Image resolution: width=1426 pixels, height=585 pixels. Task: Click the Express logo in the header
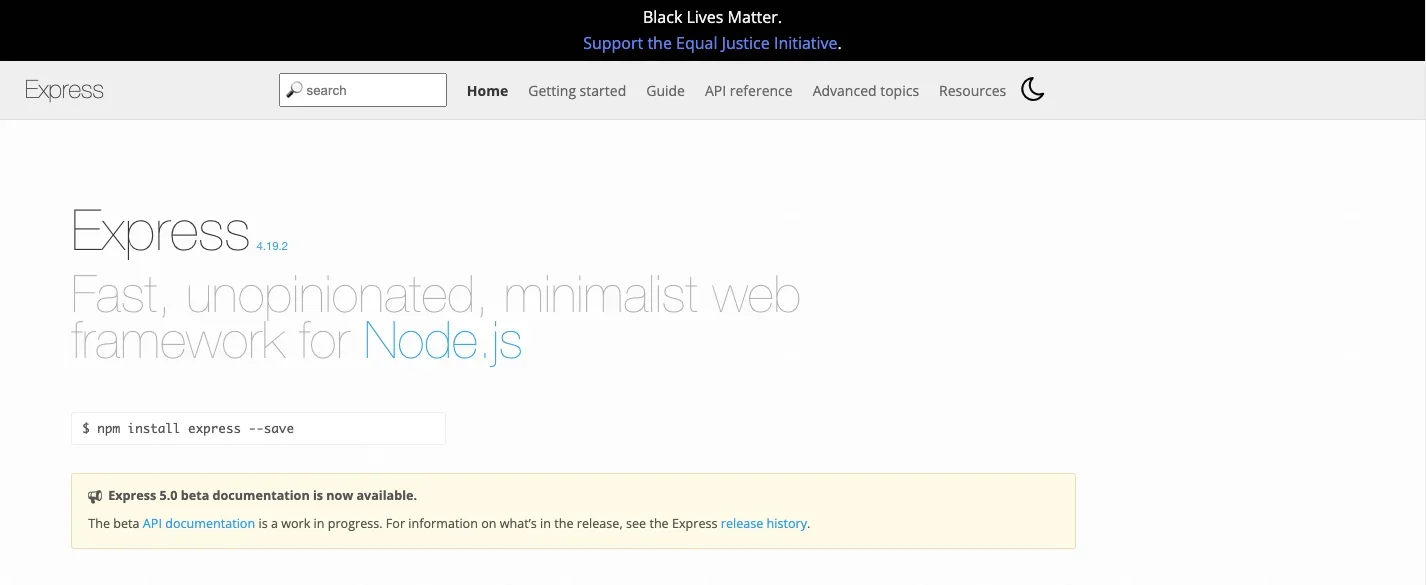coord(64,90)
